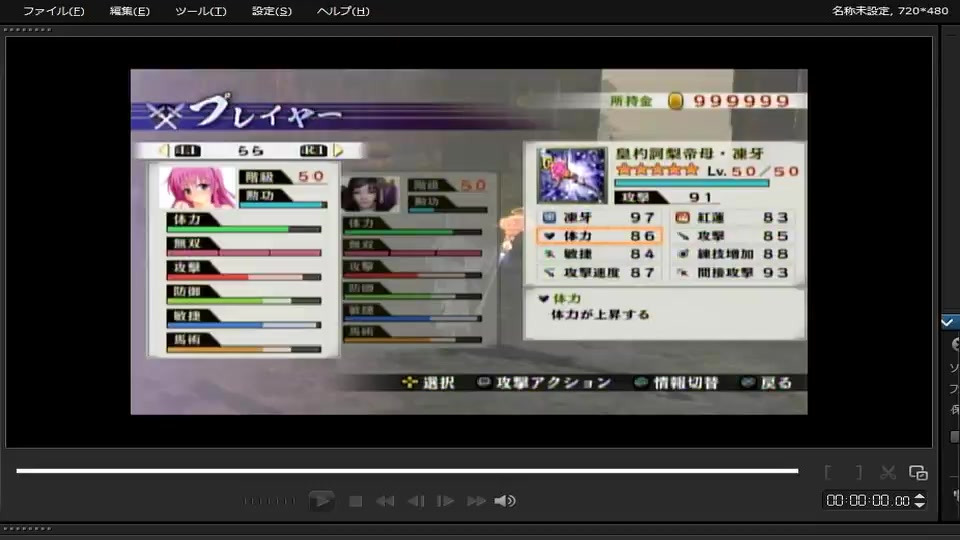Start playback with the Play button
The width and height of the screenshot is (960, 540).
pyautogui.click(x=321, y=501)
